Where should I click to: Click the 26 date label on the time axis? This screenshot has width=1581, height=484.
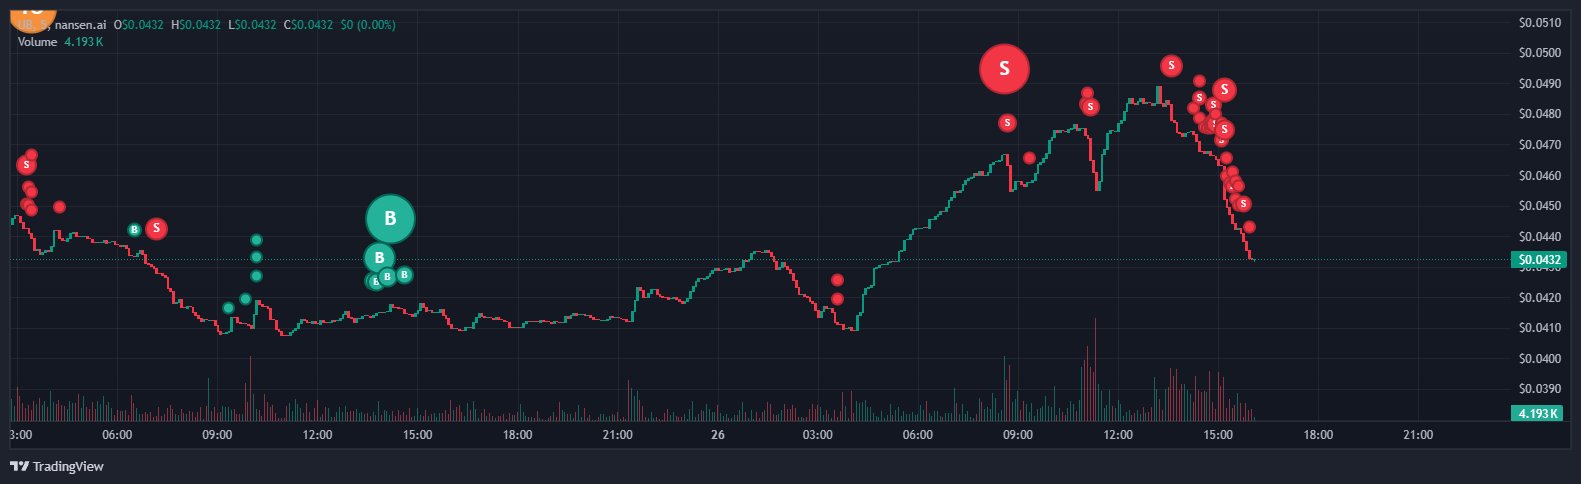718,435
